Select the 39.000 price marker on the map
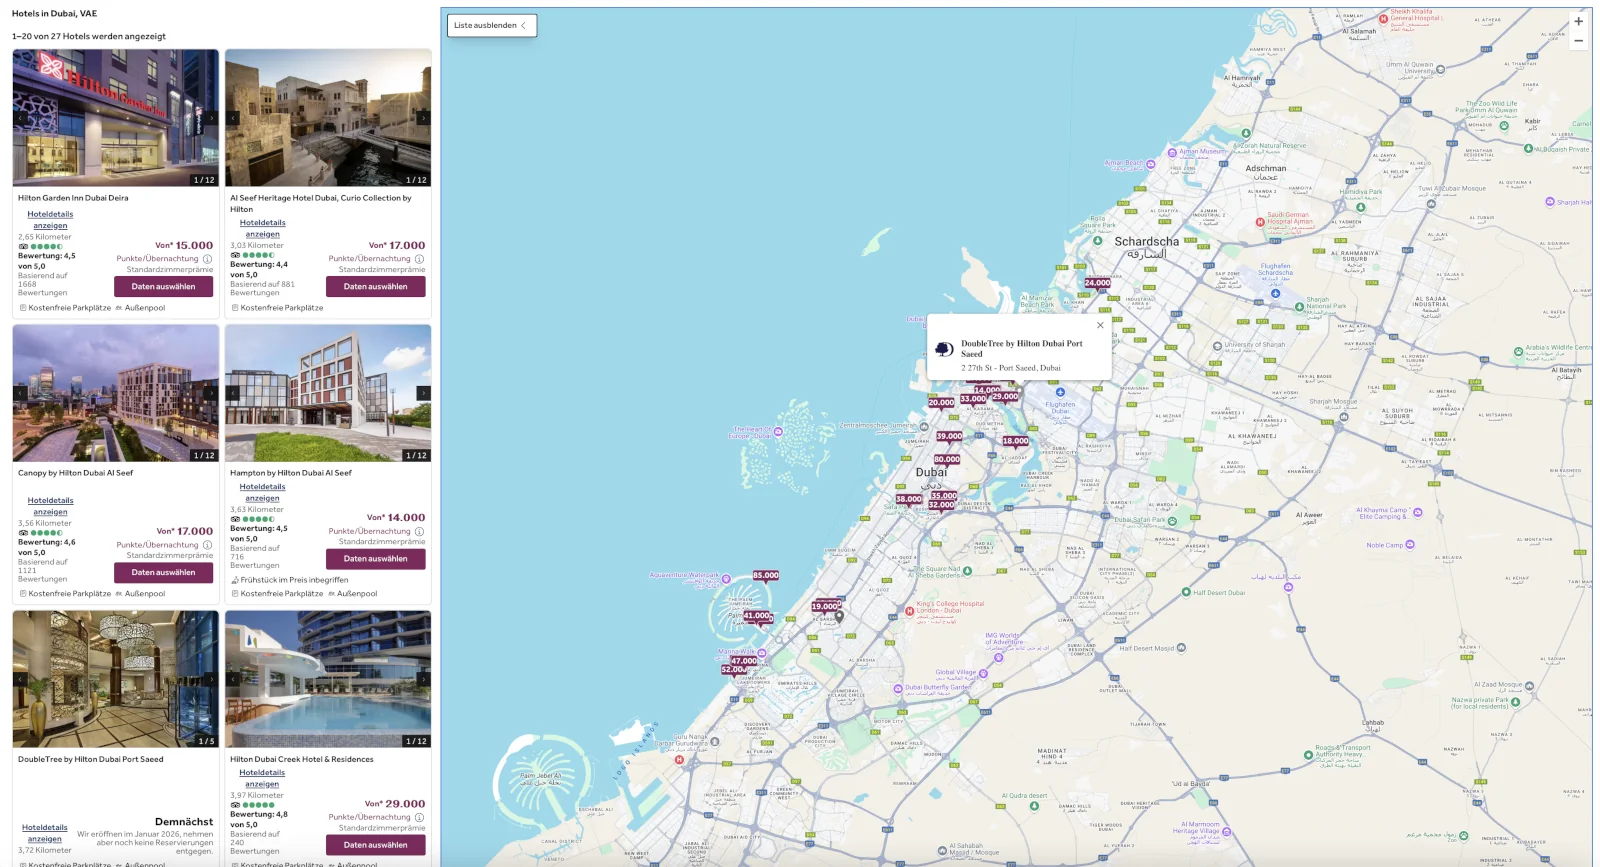This screenshot has width=1600, height=867. pos(949,436)
